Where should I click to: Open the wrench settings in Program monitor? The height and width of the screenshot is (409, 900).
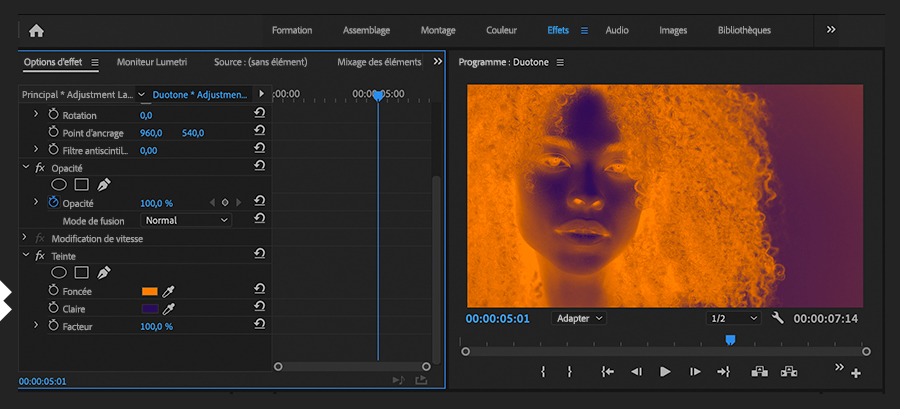click(778, 318)
